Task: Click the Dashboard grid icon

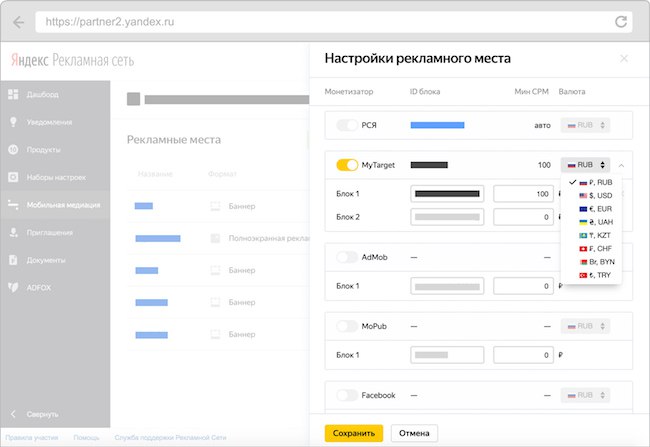Action: [13, 94]
